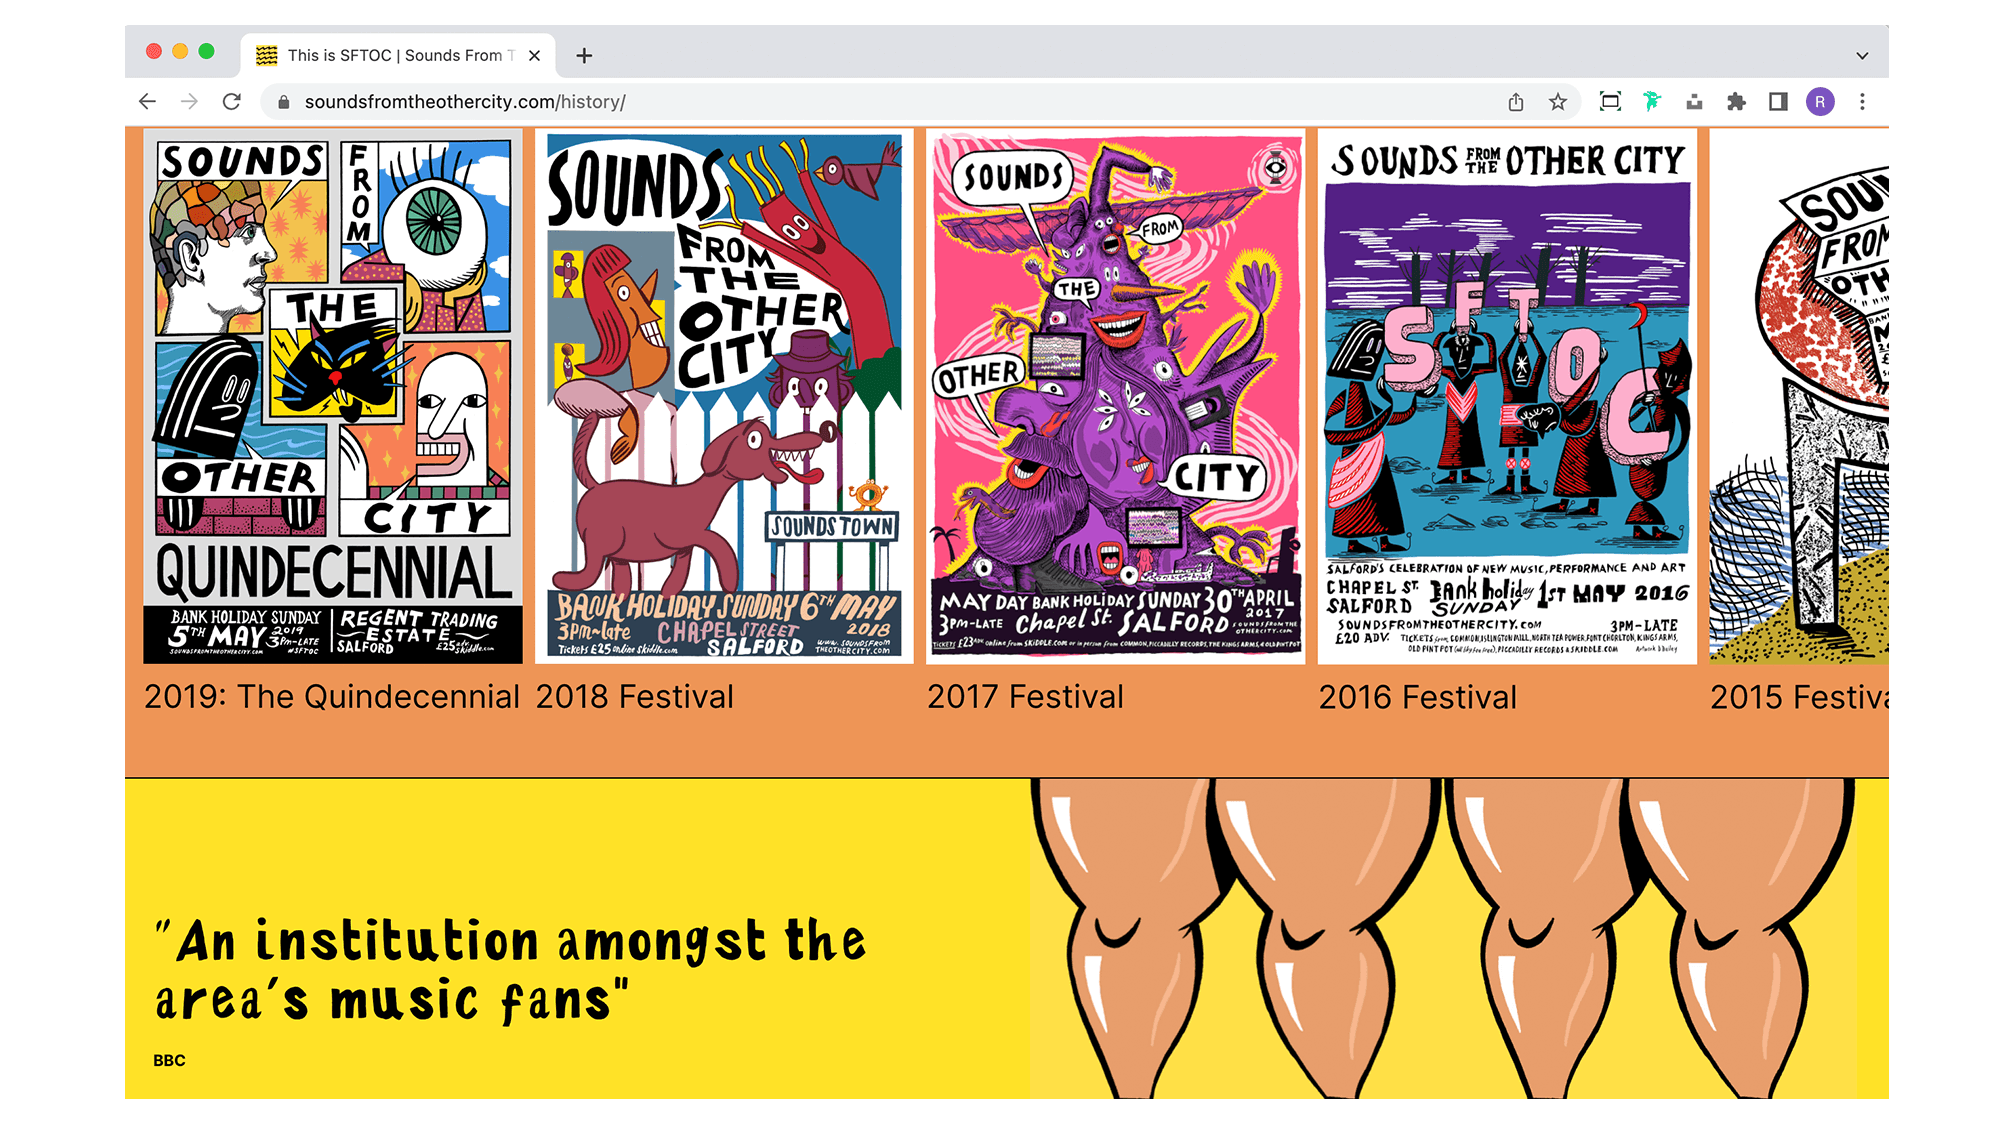
Task: Toggle the browser side panel
Action: [1778, 102]
